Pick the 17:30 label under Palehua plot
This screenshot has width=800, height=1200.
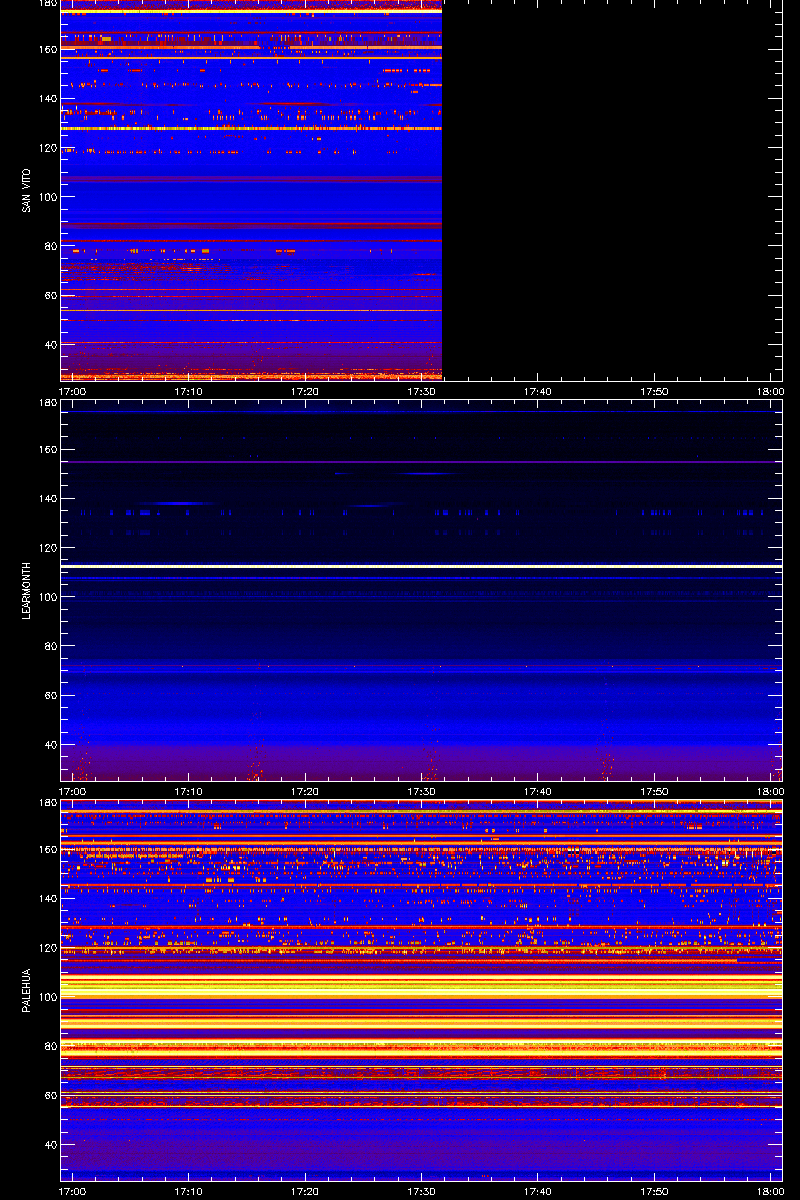point(421,1191)
